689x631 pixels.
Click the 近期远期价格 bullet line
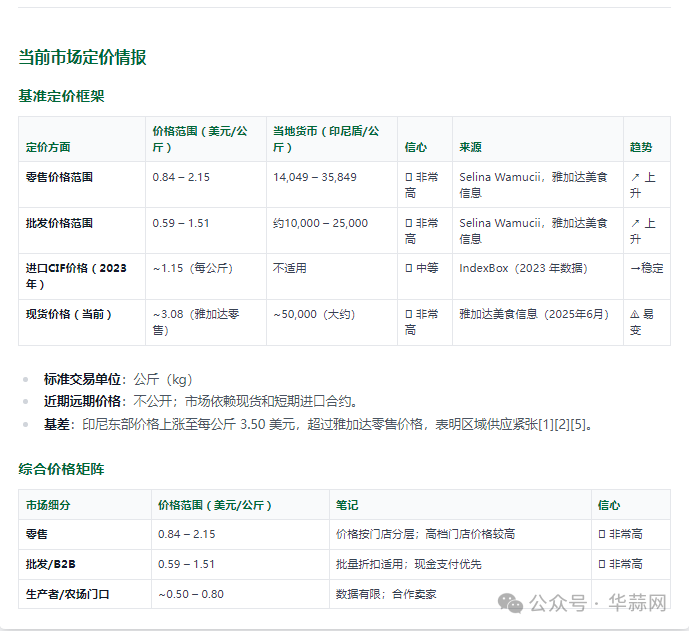[x=203, y=401]
